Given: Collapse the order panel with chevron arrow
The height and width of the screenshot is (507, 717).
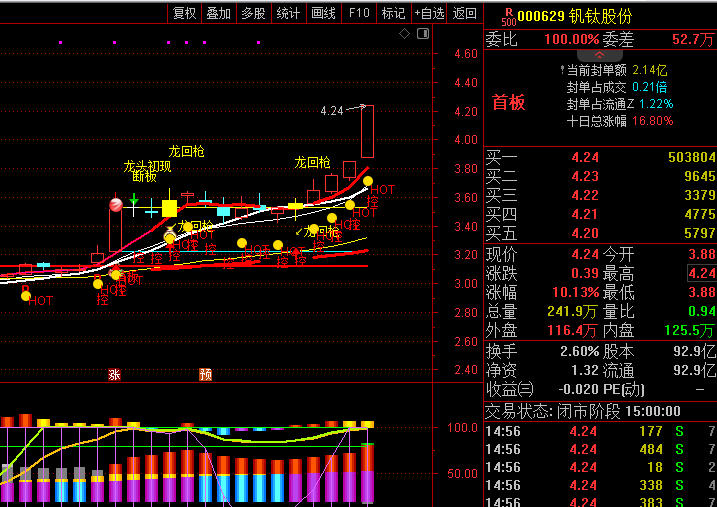Looking at the screenshot, I should (600, 53).
